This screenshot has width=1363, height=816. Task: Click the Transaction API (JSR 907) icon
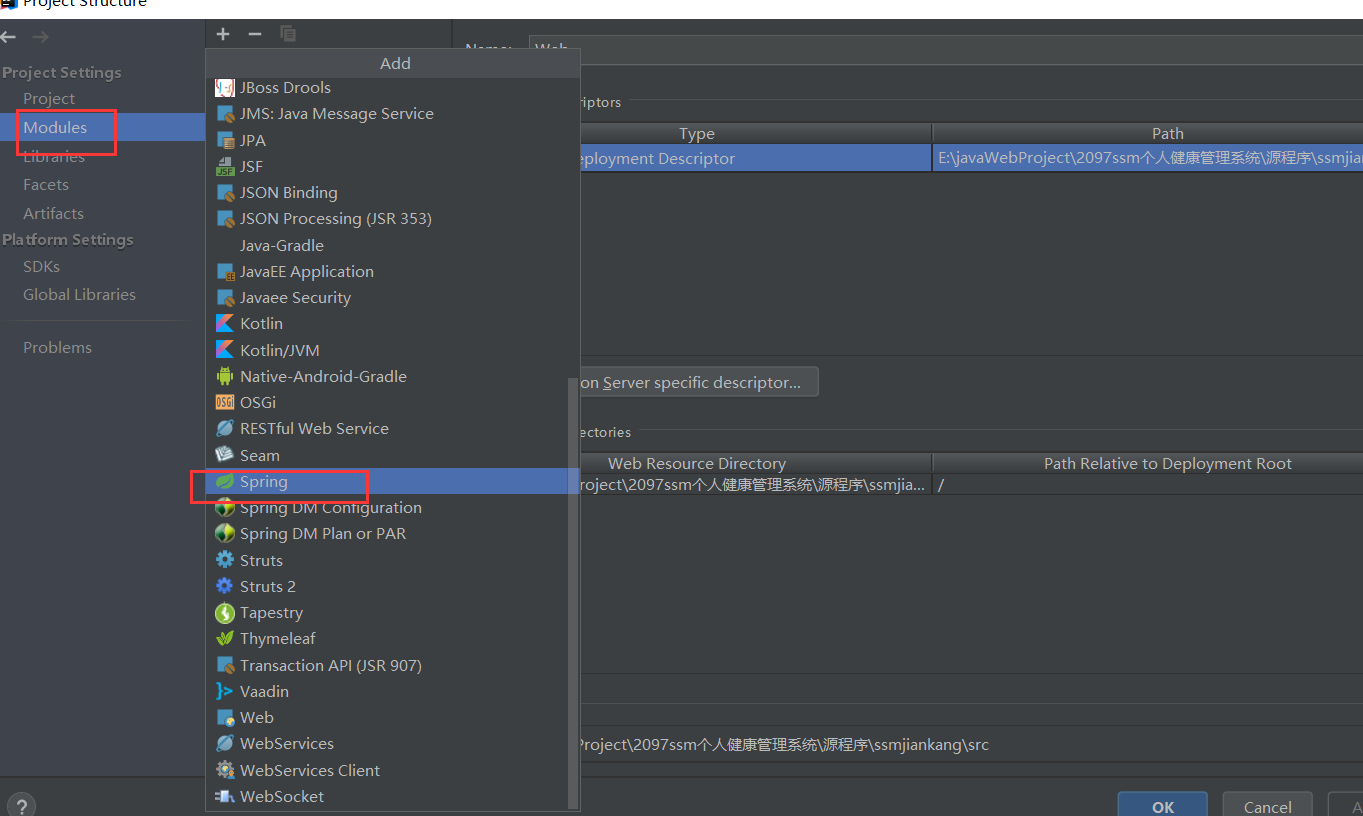point(225,665)
